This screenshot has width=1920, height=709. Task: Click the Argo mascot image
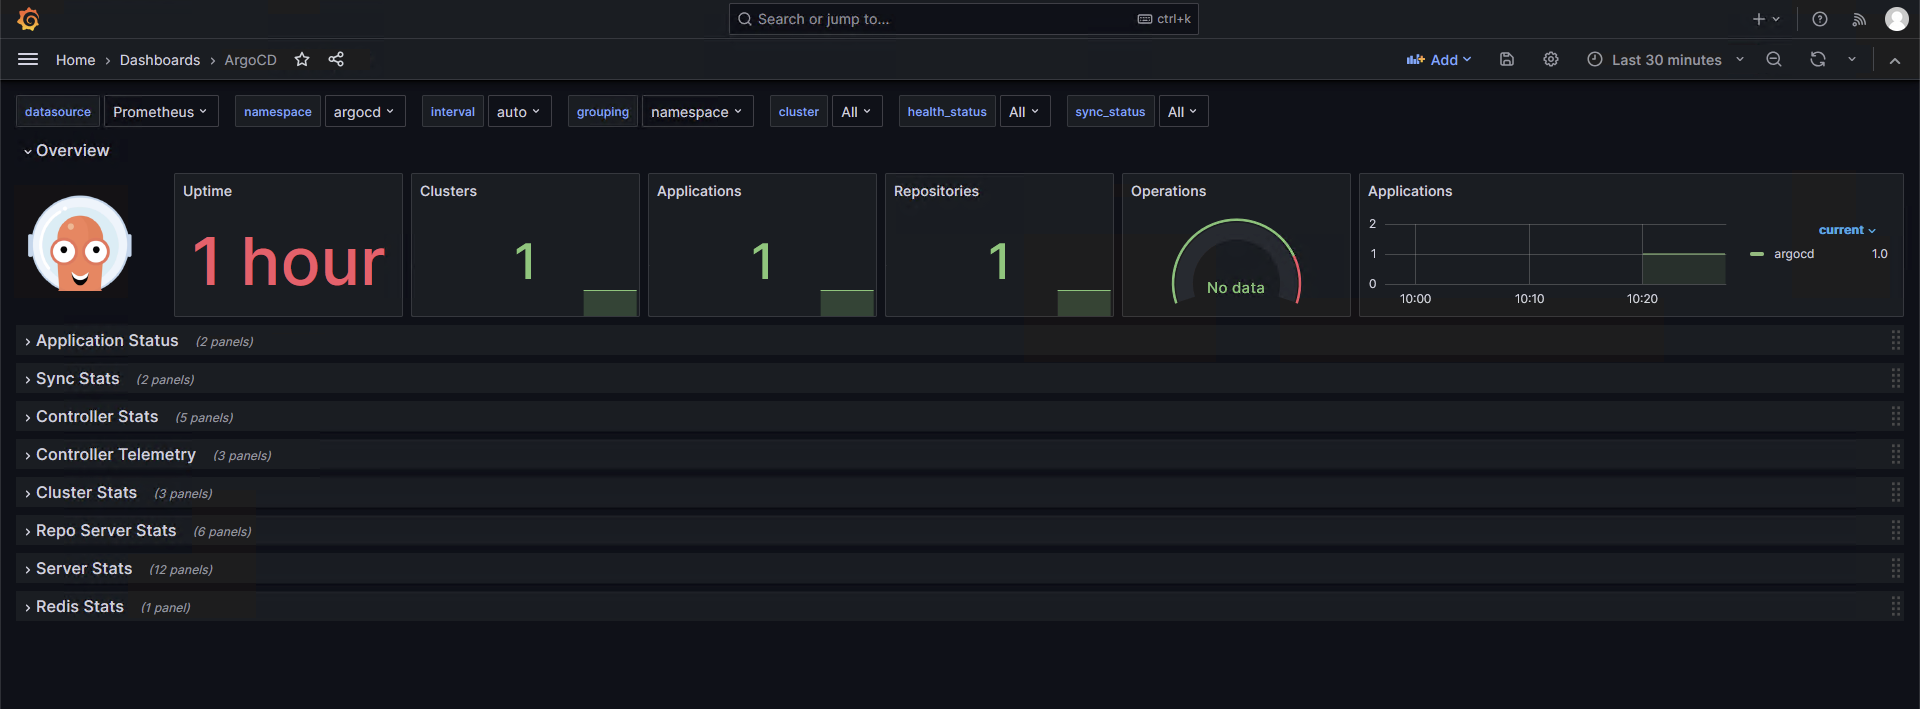coord(80,244)
